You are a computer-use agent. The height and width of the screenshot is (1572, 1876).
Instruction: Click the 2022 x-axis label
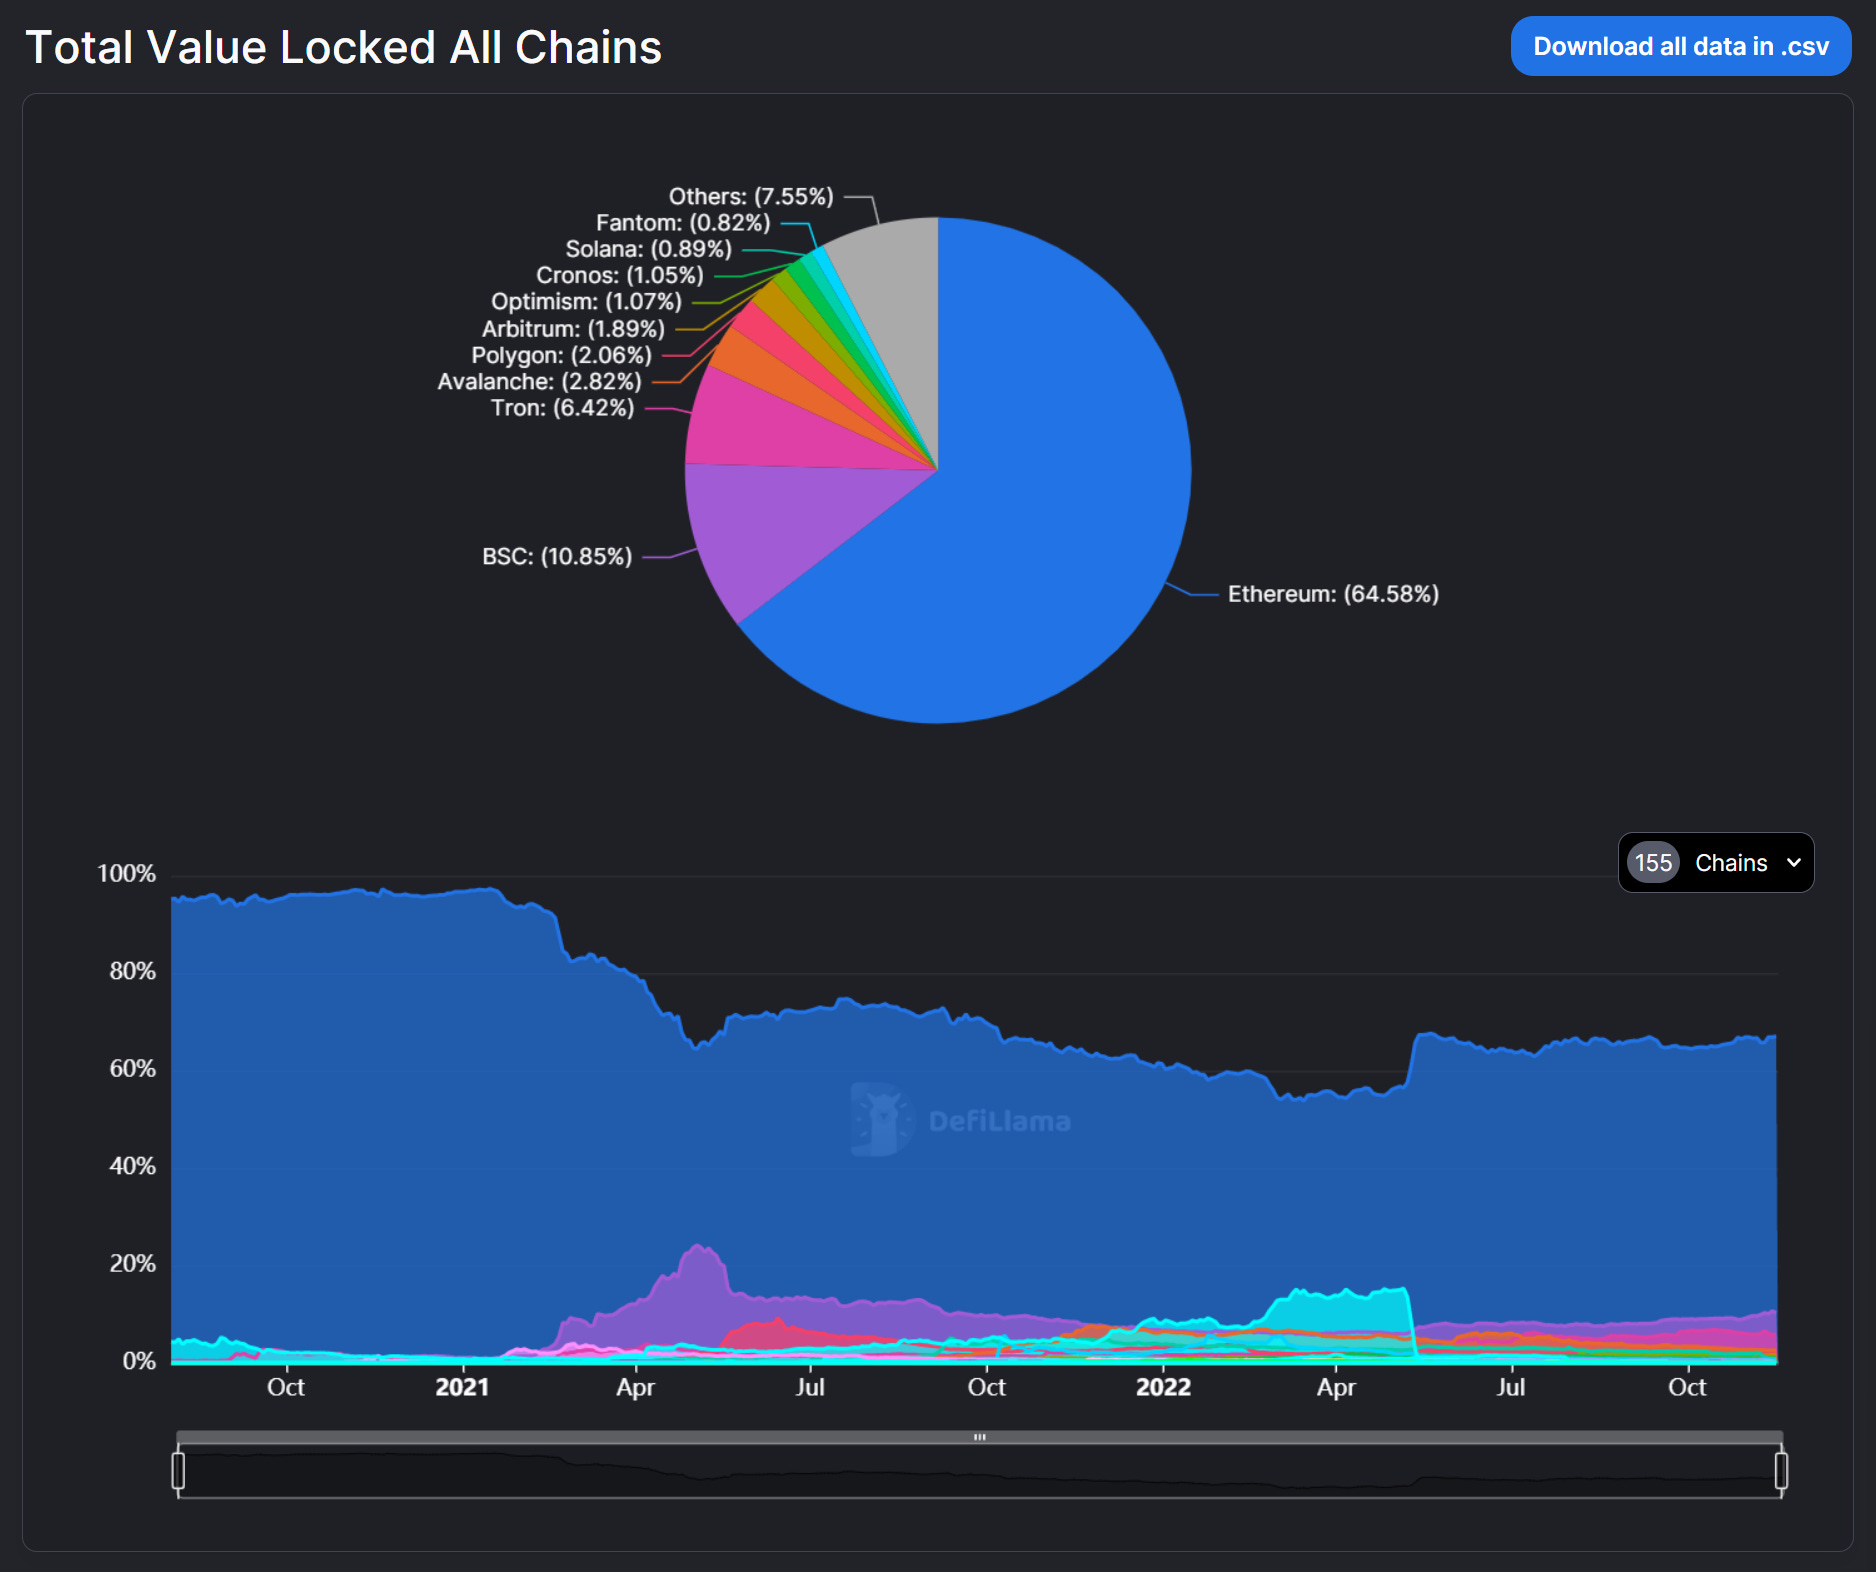click(1163, 1387)
